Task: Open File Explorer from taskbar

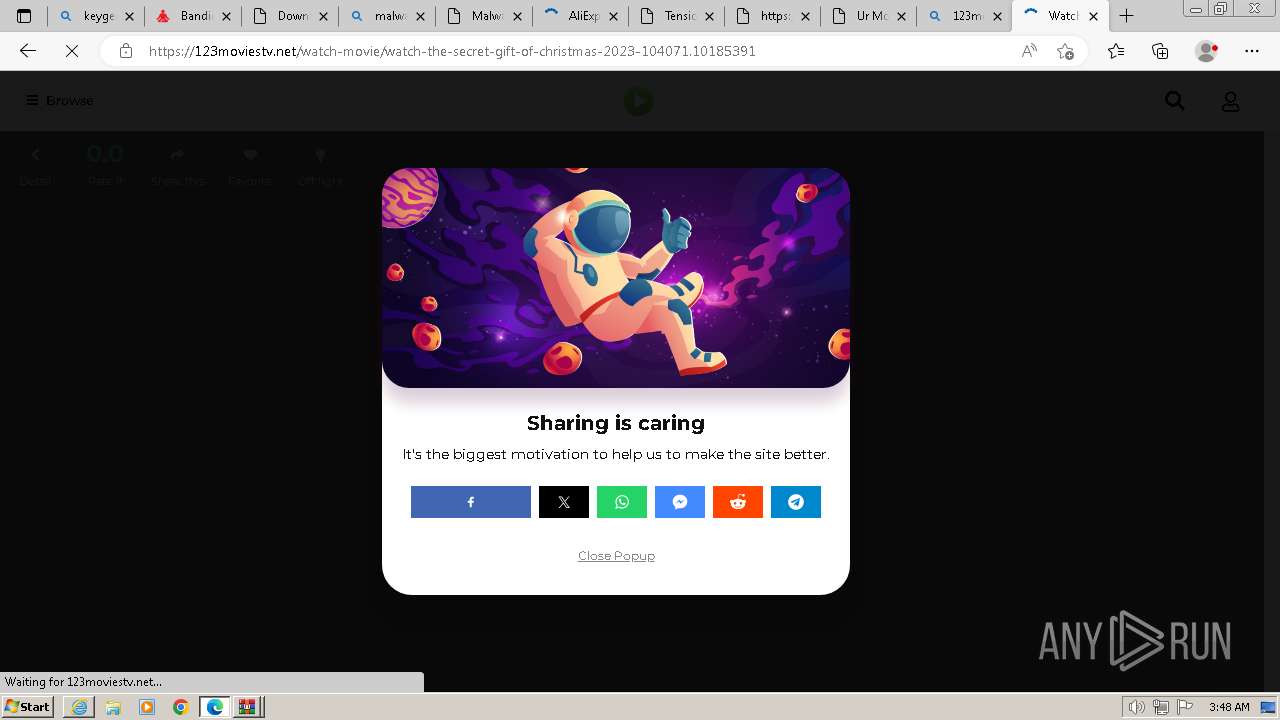Action: click(x=113, y=707)
